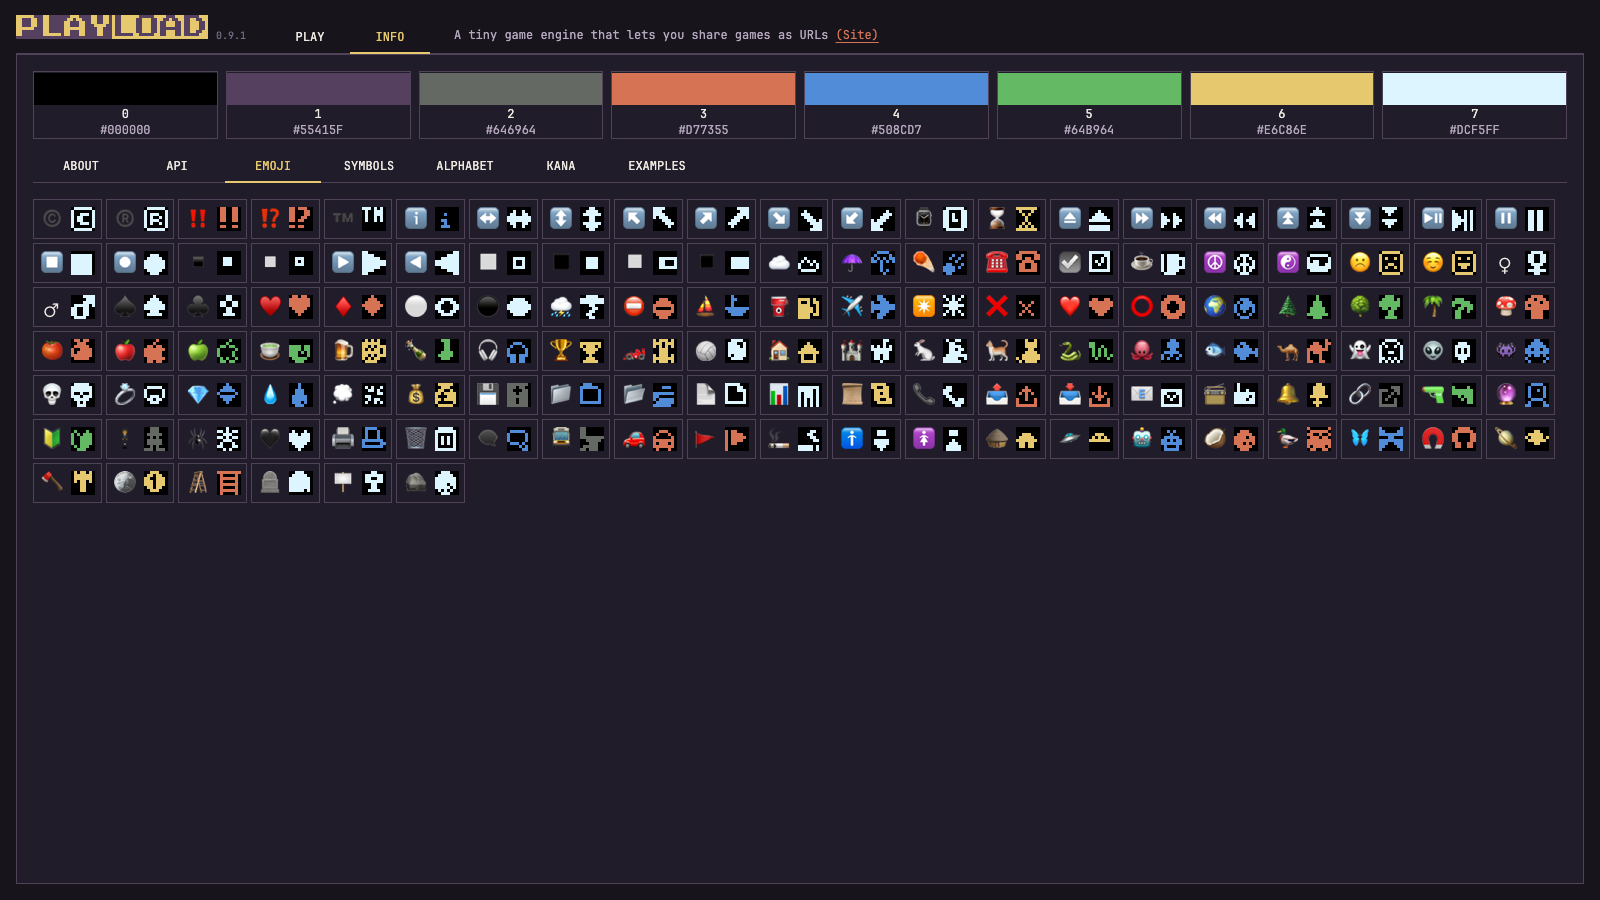Open the ABOUT section tab

coord(81,166)
